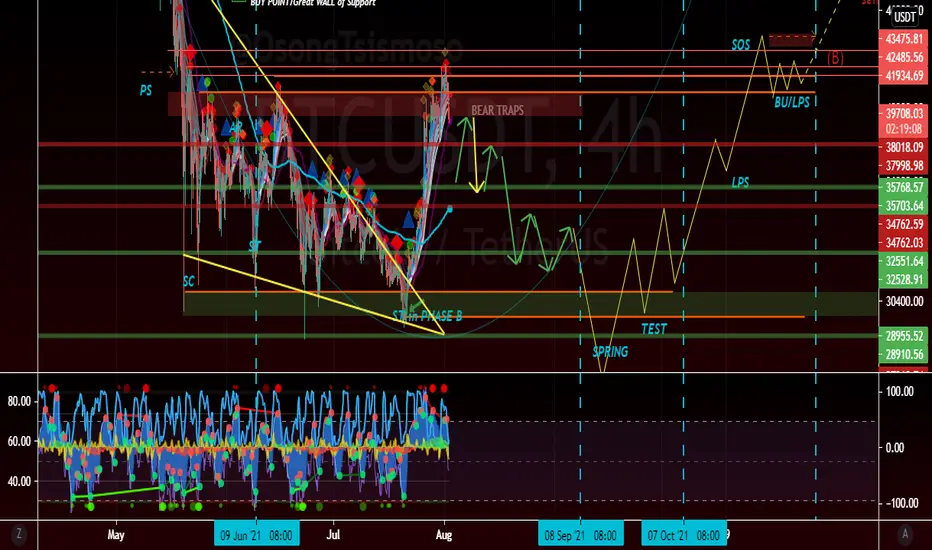This screenshot has height=550, width=932.
Task: Click the 60.00 left indicator scale value
Action: point(19,441)
